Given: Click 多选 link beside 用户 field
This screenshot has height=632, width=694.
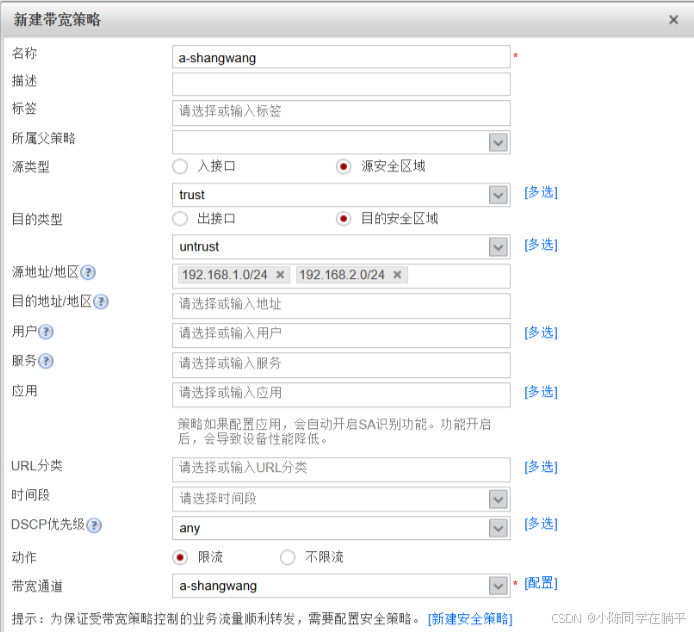Looking at the screenshot, I should point(540,332).
